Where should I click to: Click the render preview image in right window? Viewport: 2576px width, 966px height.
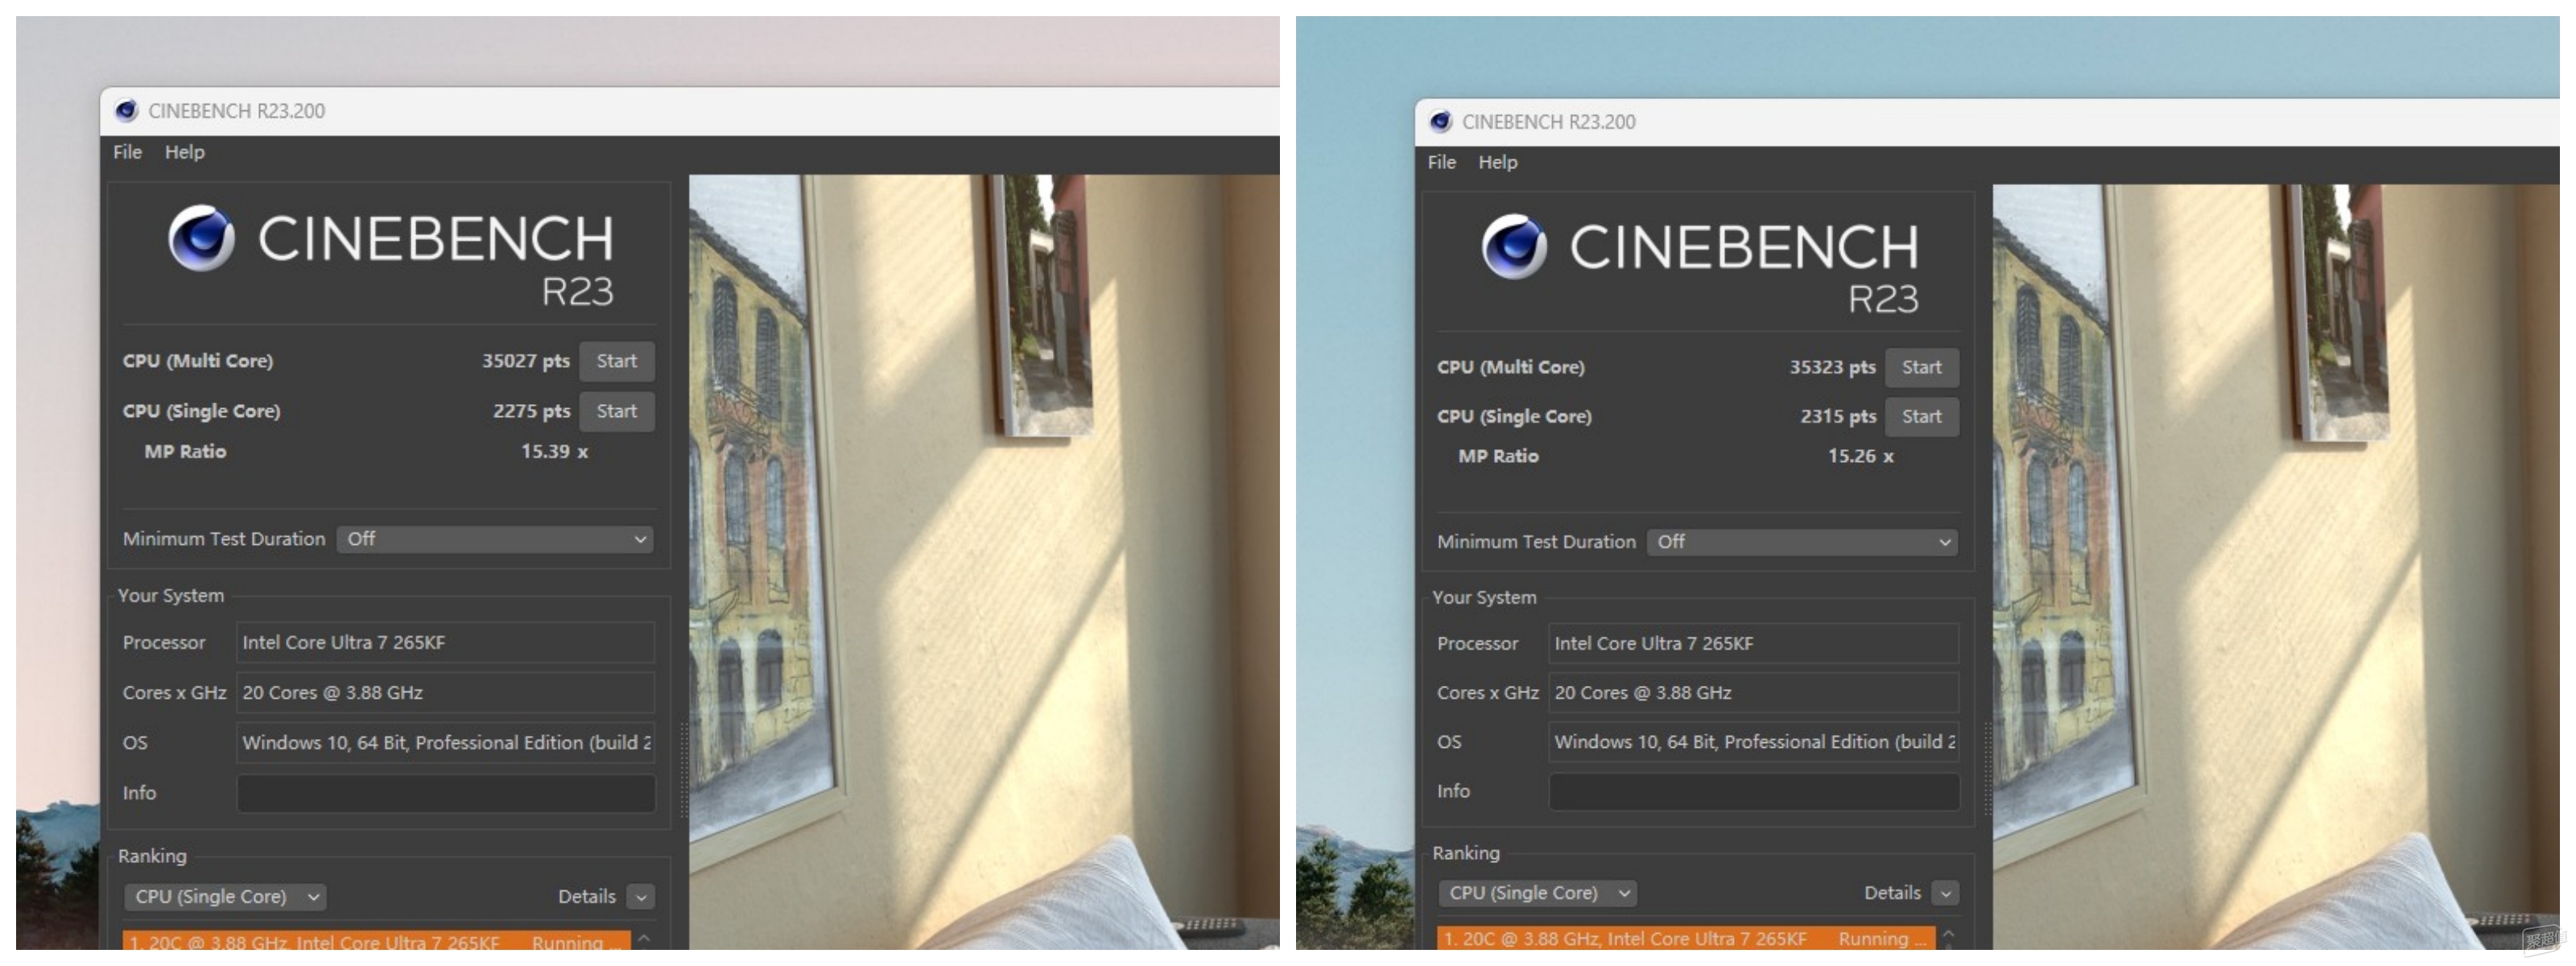coord(2276,567)
